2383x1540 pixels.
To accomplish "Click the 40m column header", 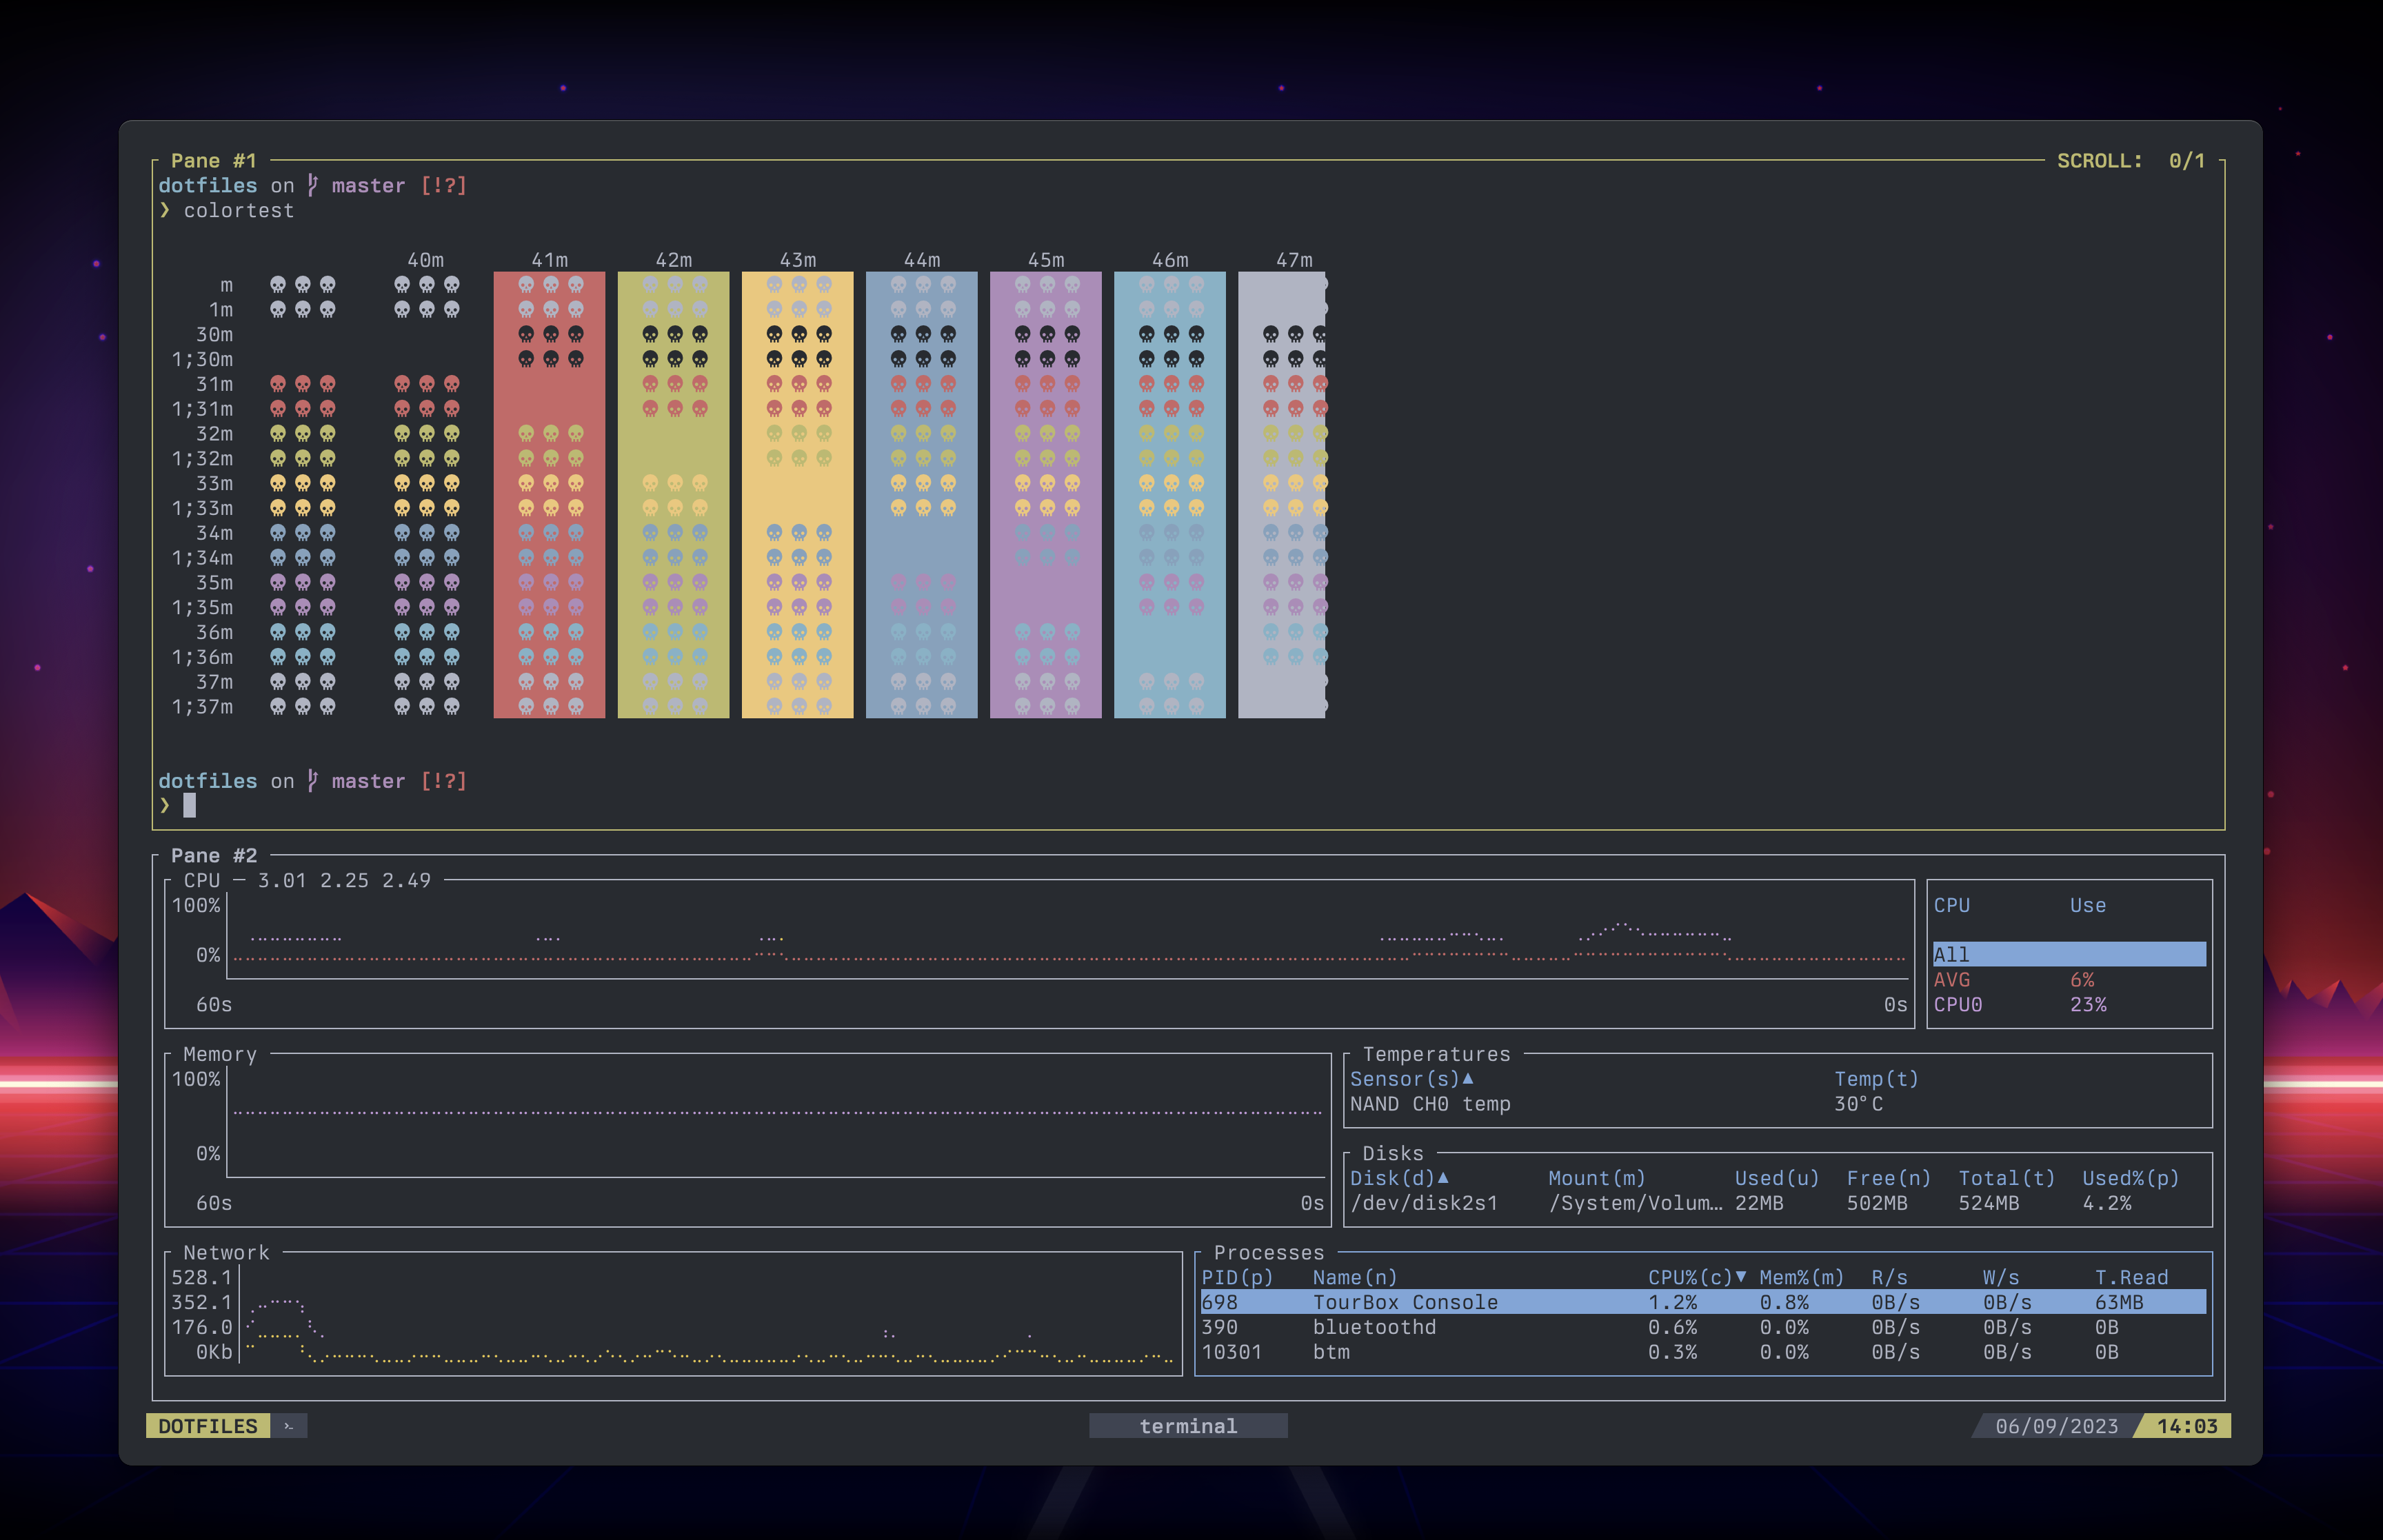I will (425, 259).
